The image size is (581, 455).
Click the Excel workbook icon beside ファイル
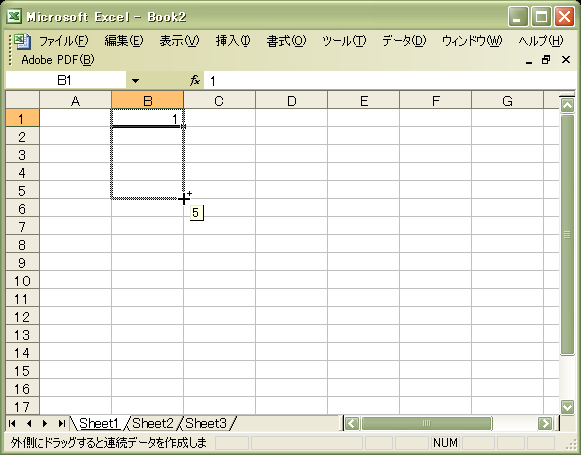point(23,41)
